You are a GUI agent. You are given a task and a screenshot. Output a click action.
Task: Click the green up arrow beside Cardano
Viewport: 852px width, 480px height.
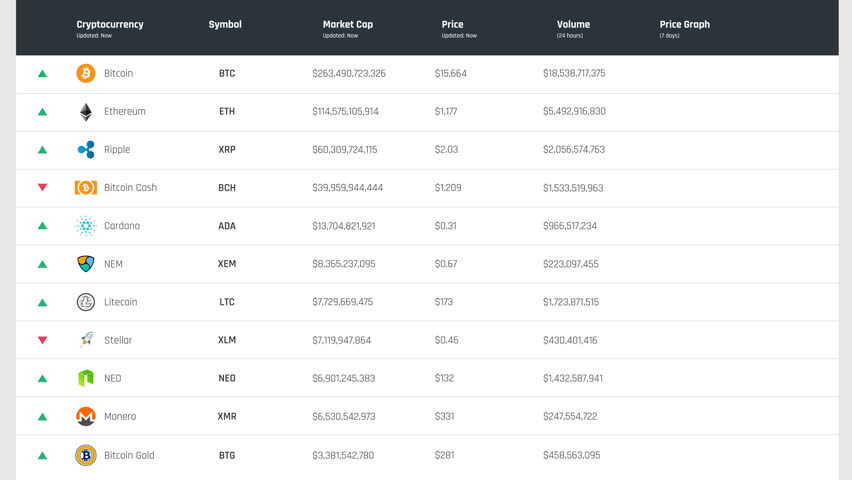tap(42, 226)
